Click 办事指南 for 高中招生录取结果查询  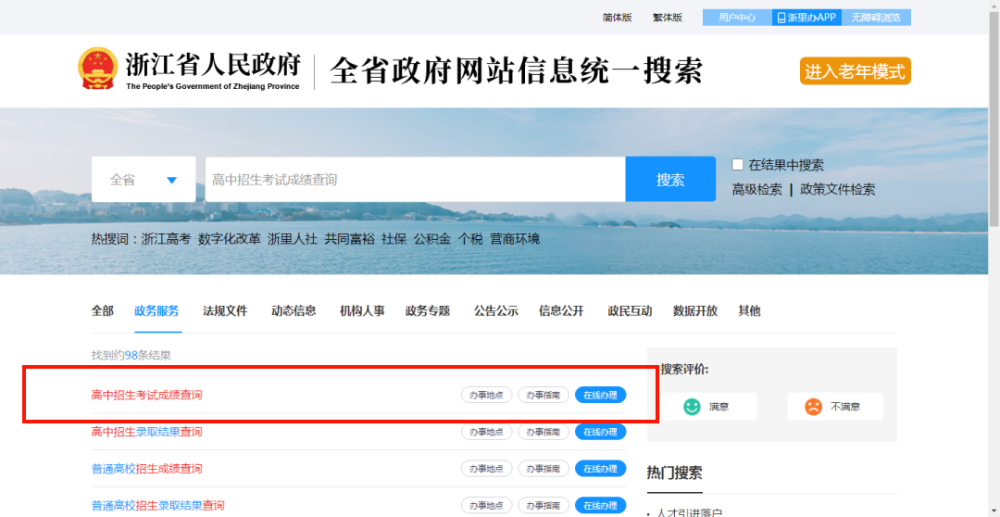(543, 432)
